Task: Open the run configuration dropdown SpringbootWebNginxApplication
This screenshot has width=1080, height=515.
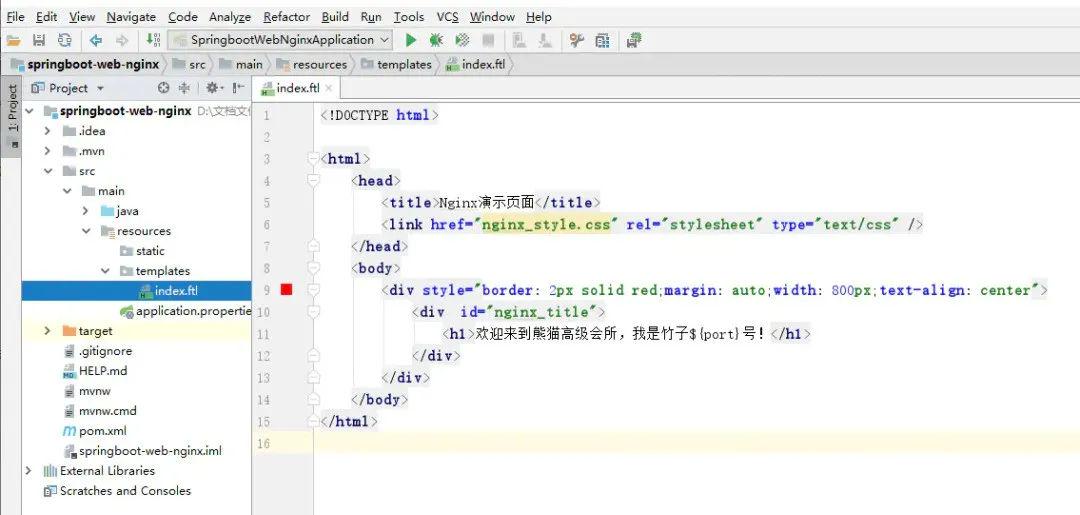Action: coord(281,40)
